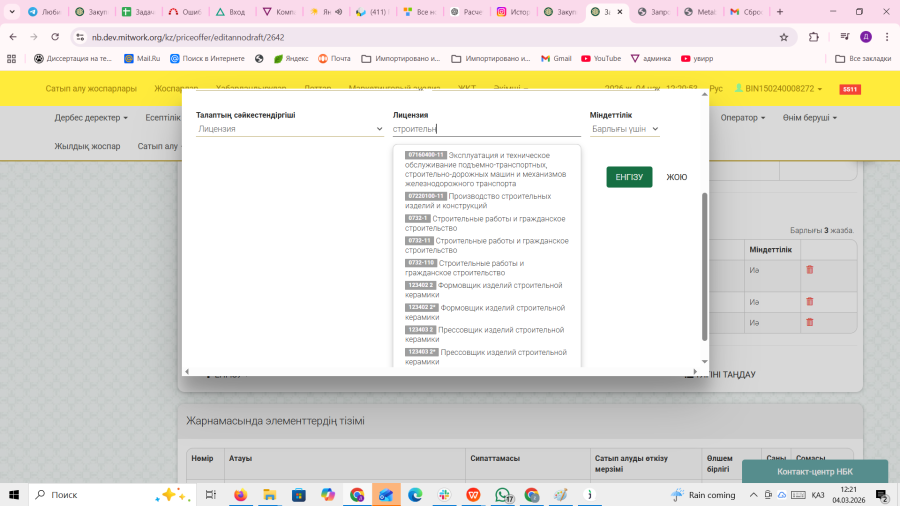The width and height of the screenshot is (900, 506).
Task: Reload the page using the browser refresh icon
Action: [57, 37]
